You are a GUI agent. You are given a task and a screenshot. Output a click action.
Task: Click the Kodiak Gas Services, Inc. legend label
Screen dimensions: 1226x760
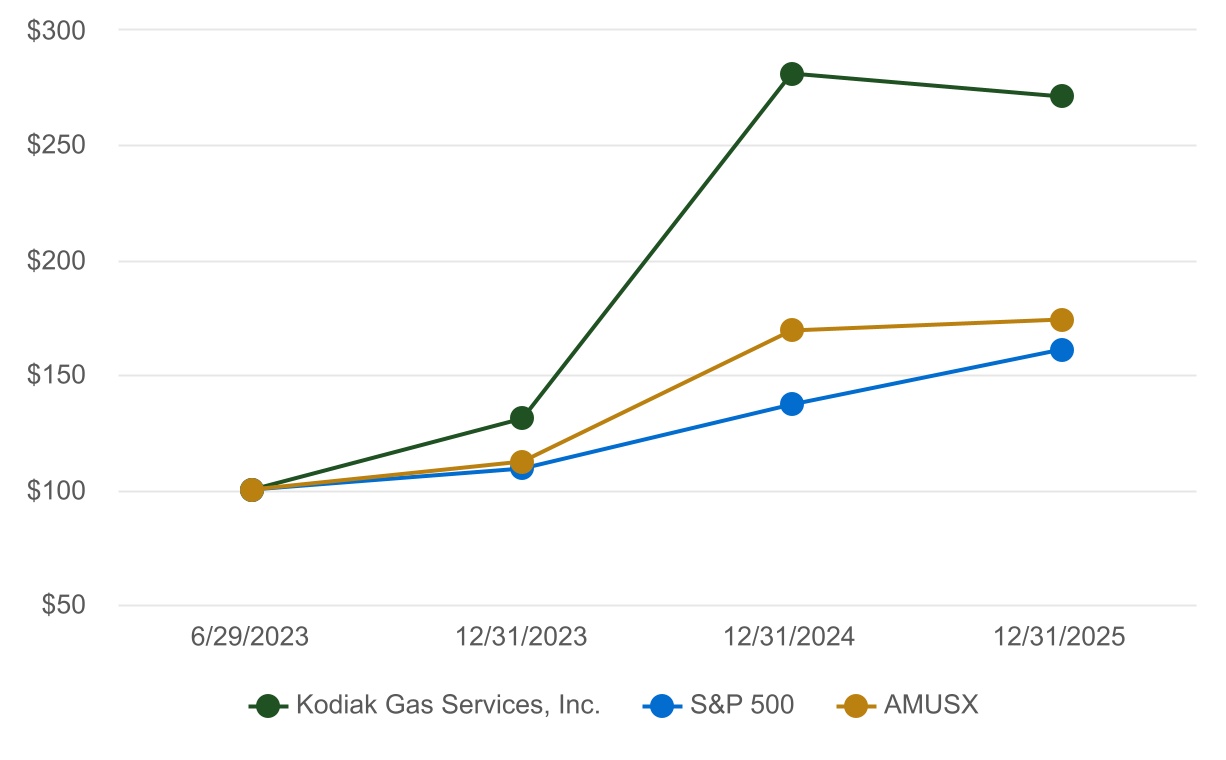pyautogui.click(x=448, y=706)
